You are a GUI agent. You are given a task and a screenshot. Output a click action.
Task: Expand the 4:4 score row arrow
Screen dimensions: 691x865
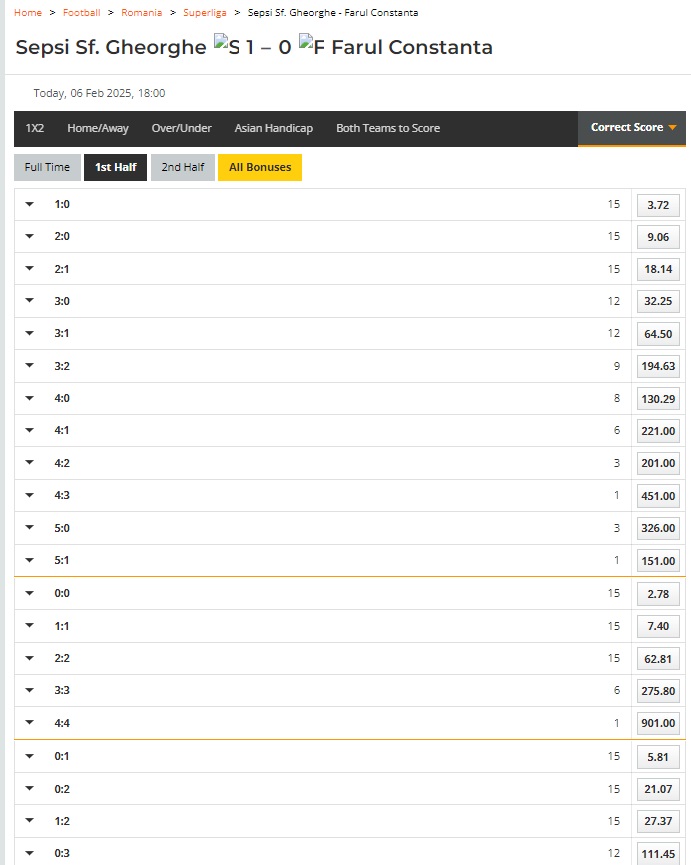pos(30,723)
